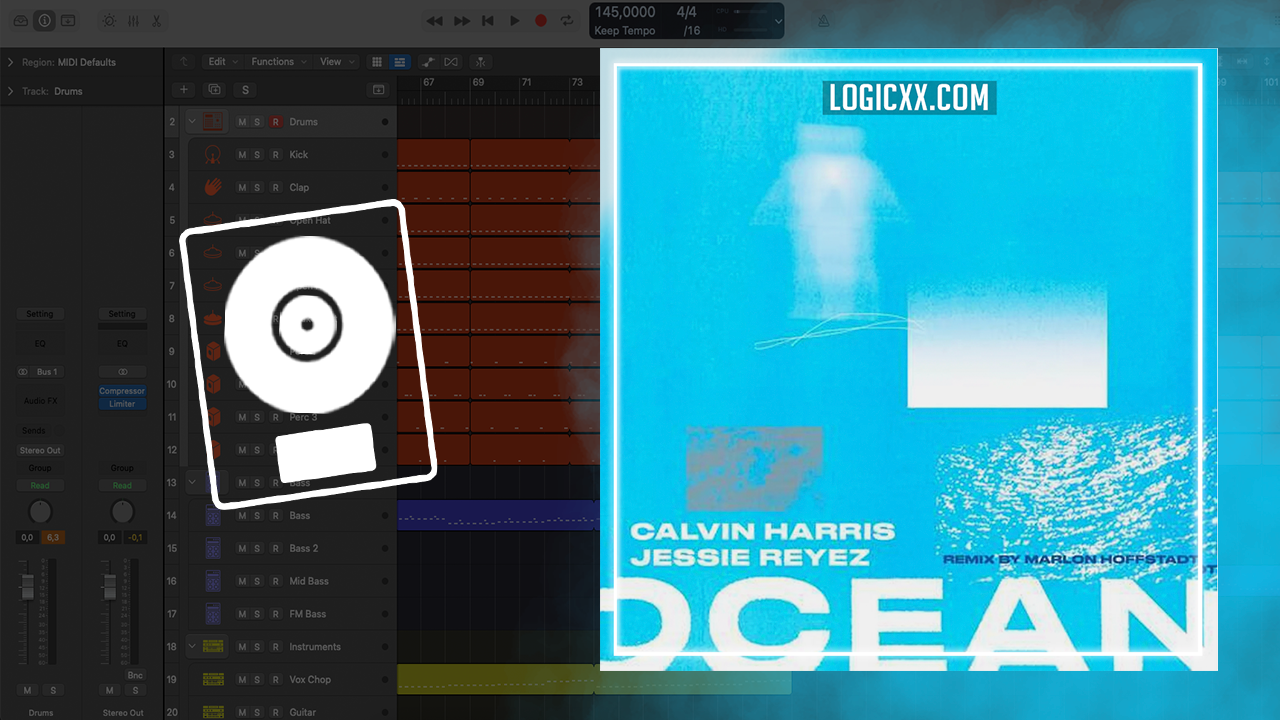Collapse the Drums track stack

pyautogui.click(x=191, y=121)
